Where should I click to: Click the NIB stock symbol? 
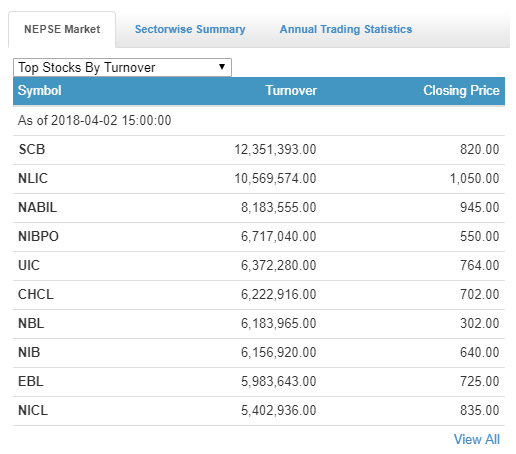29,352
